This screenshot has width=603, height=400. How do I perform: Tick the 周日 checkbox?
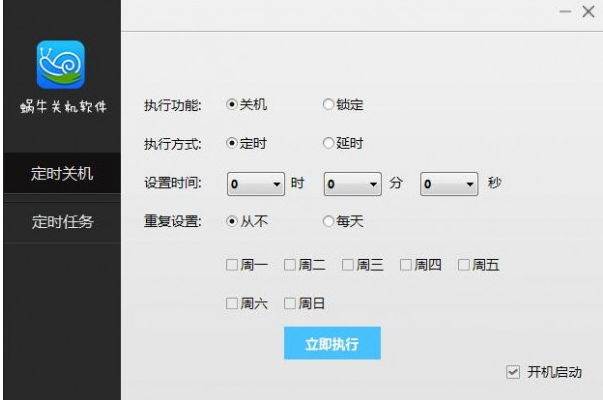click(x=290, y=304)
